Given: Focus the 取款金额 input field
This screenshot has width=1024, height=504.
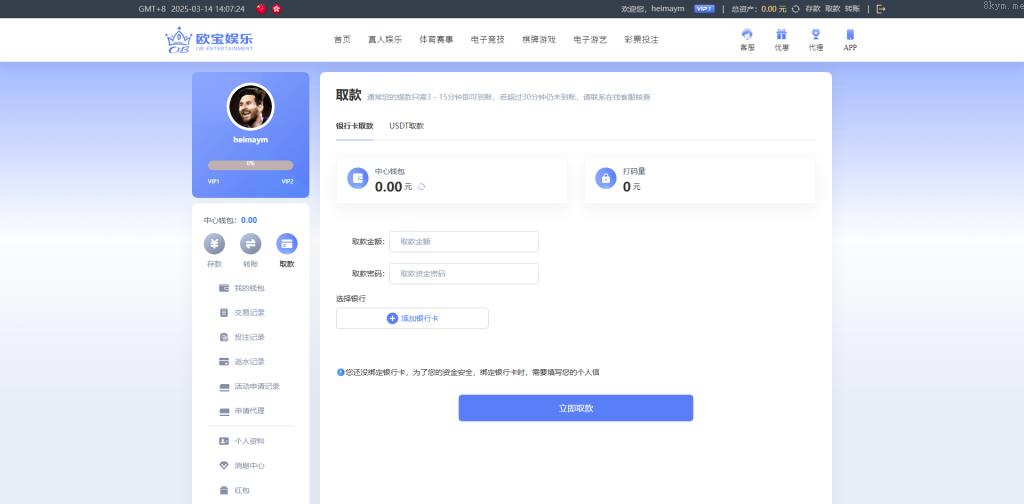Looking at the screenshot, I should [x=463, y=241].
